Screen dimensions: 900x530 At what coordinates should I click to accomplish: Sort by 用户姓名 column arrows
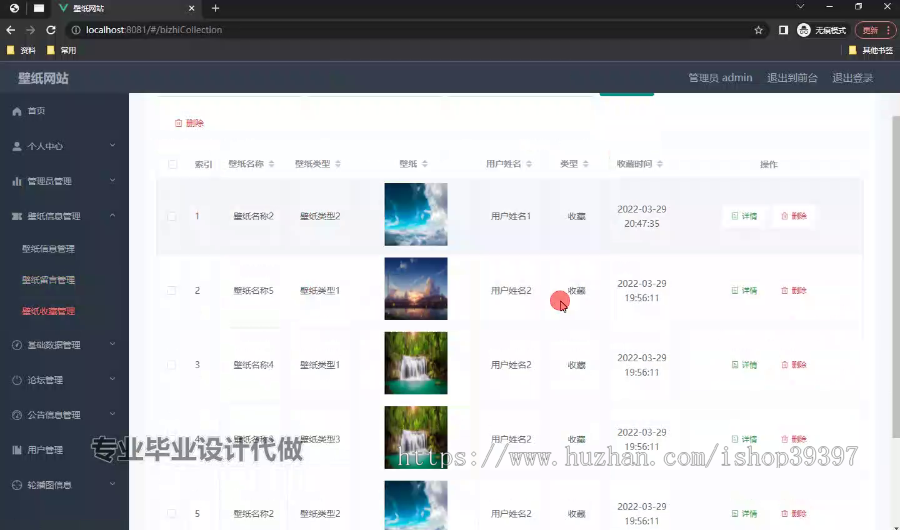529,164
